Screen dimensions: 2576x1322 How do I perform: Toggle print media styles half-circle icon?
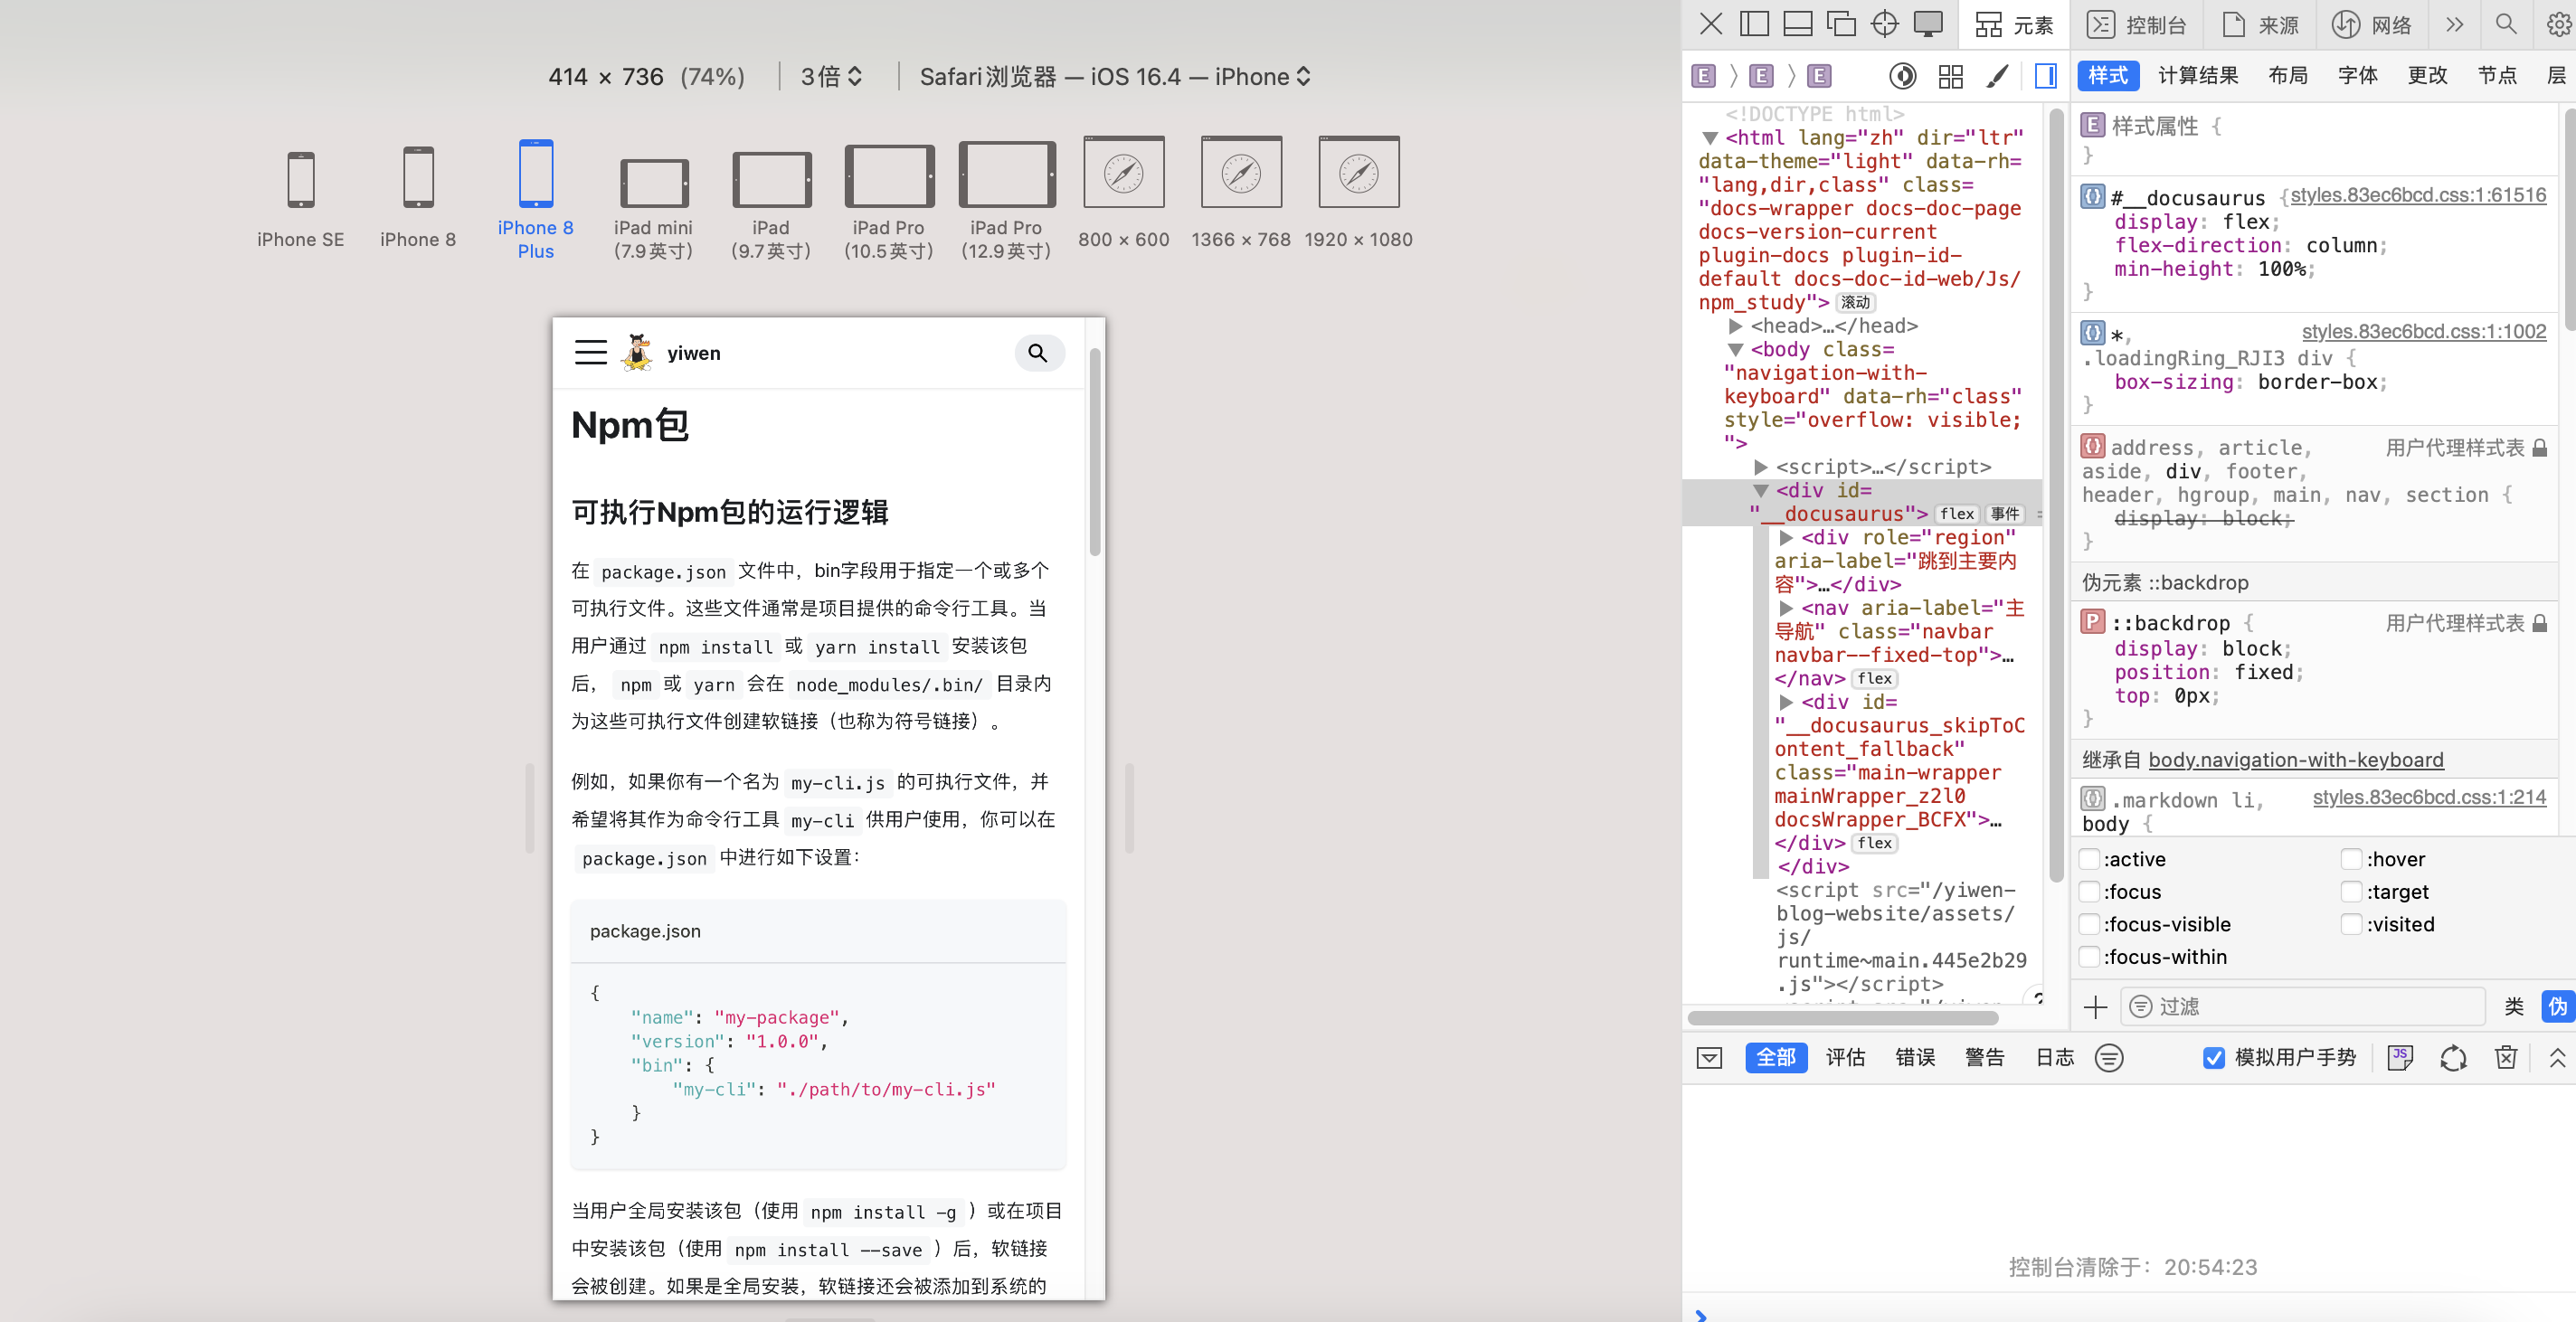coord(1902,76)
